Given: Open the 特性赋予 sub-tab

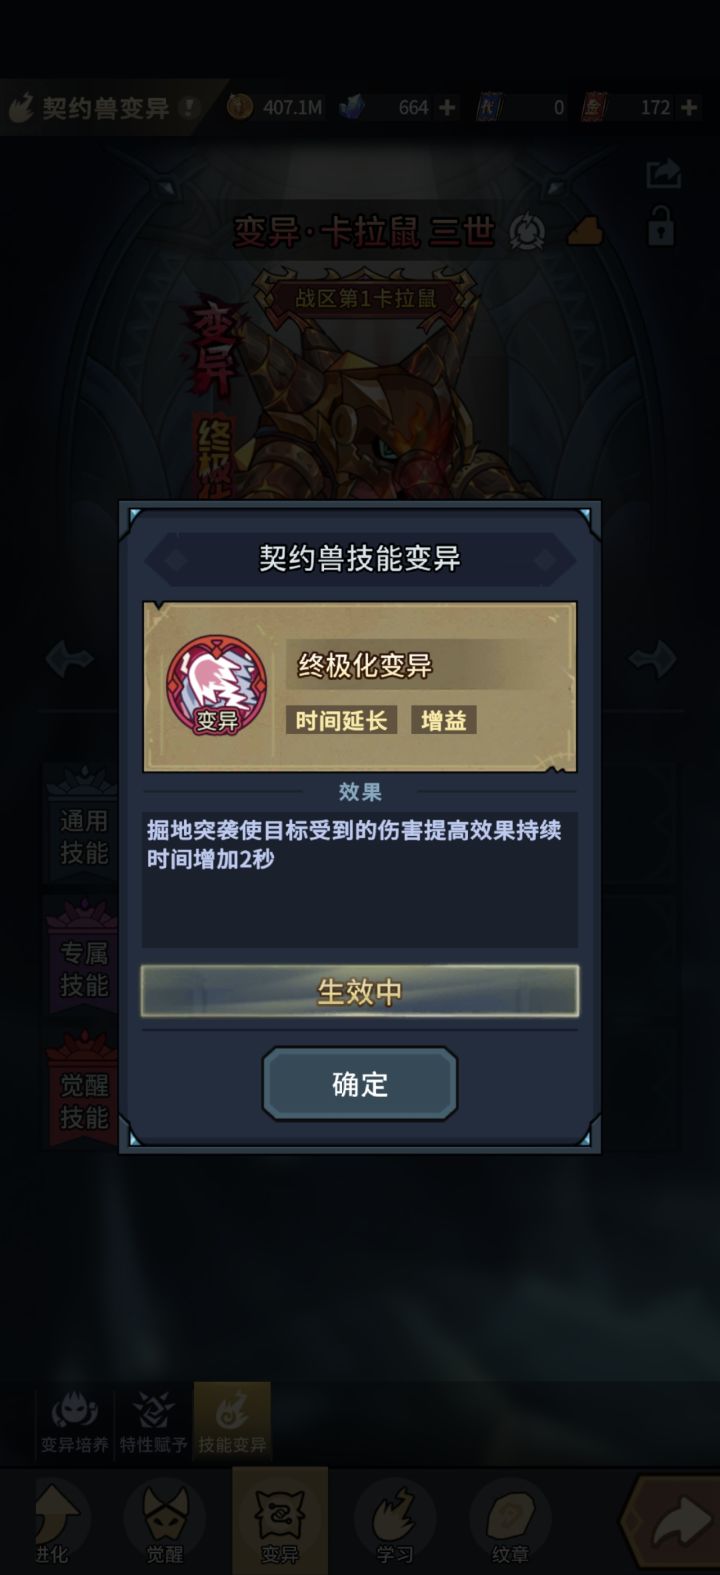Looking at the screenshot, I should tap(153, 1422).
